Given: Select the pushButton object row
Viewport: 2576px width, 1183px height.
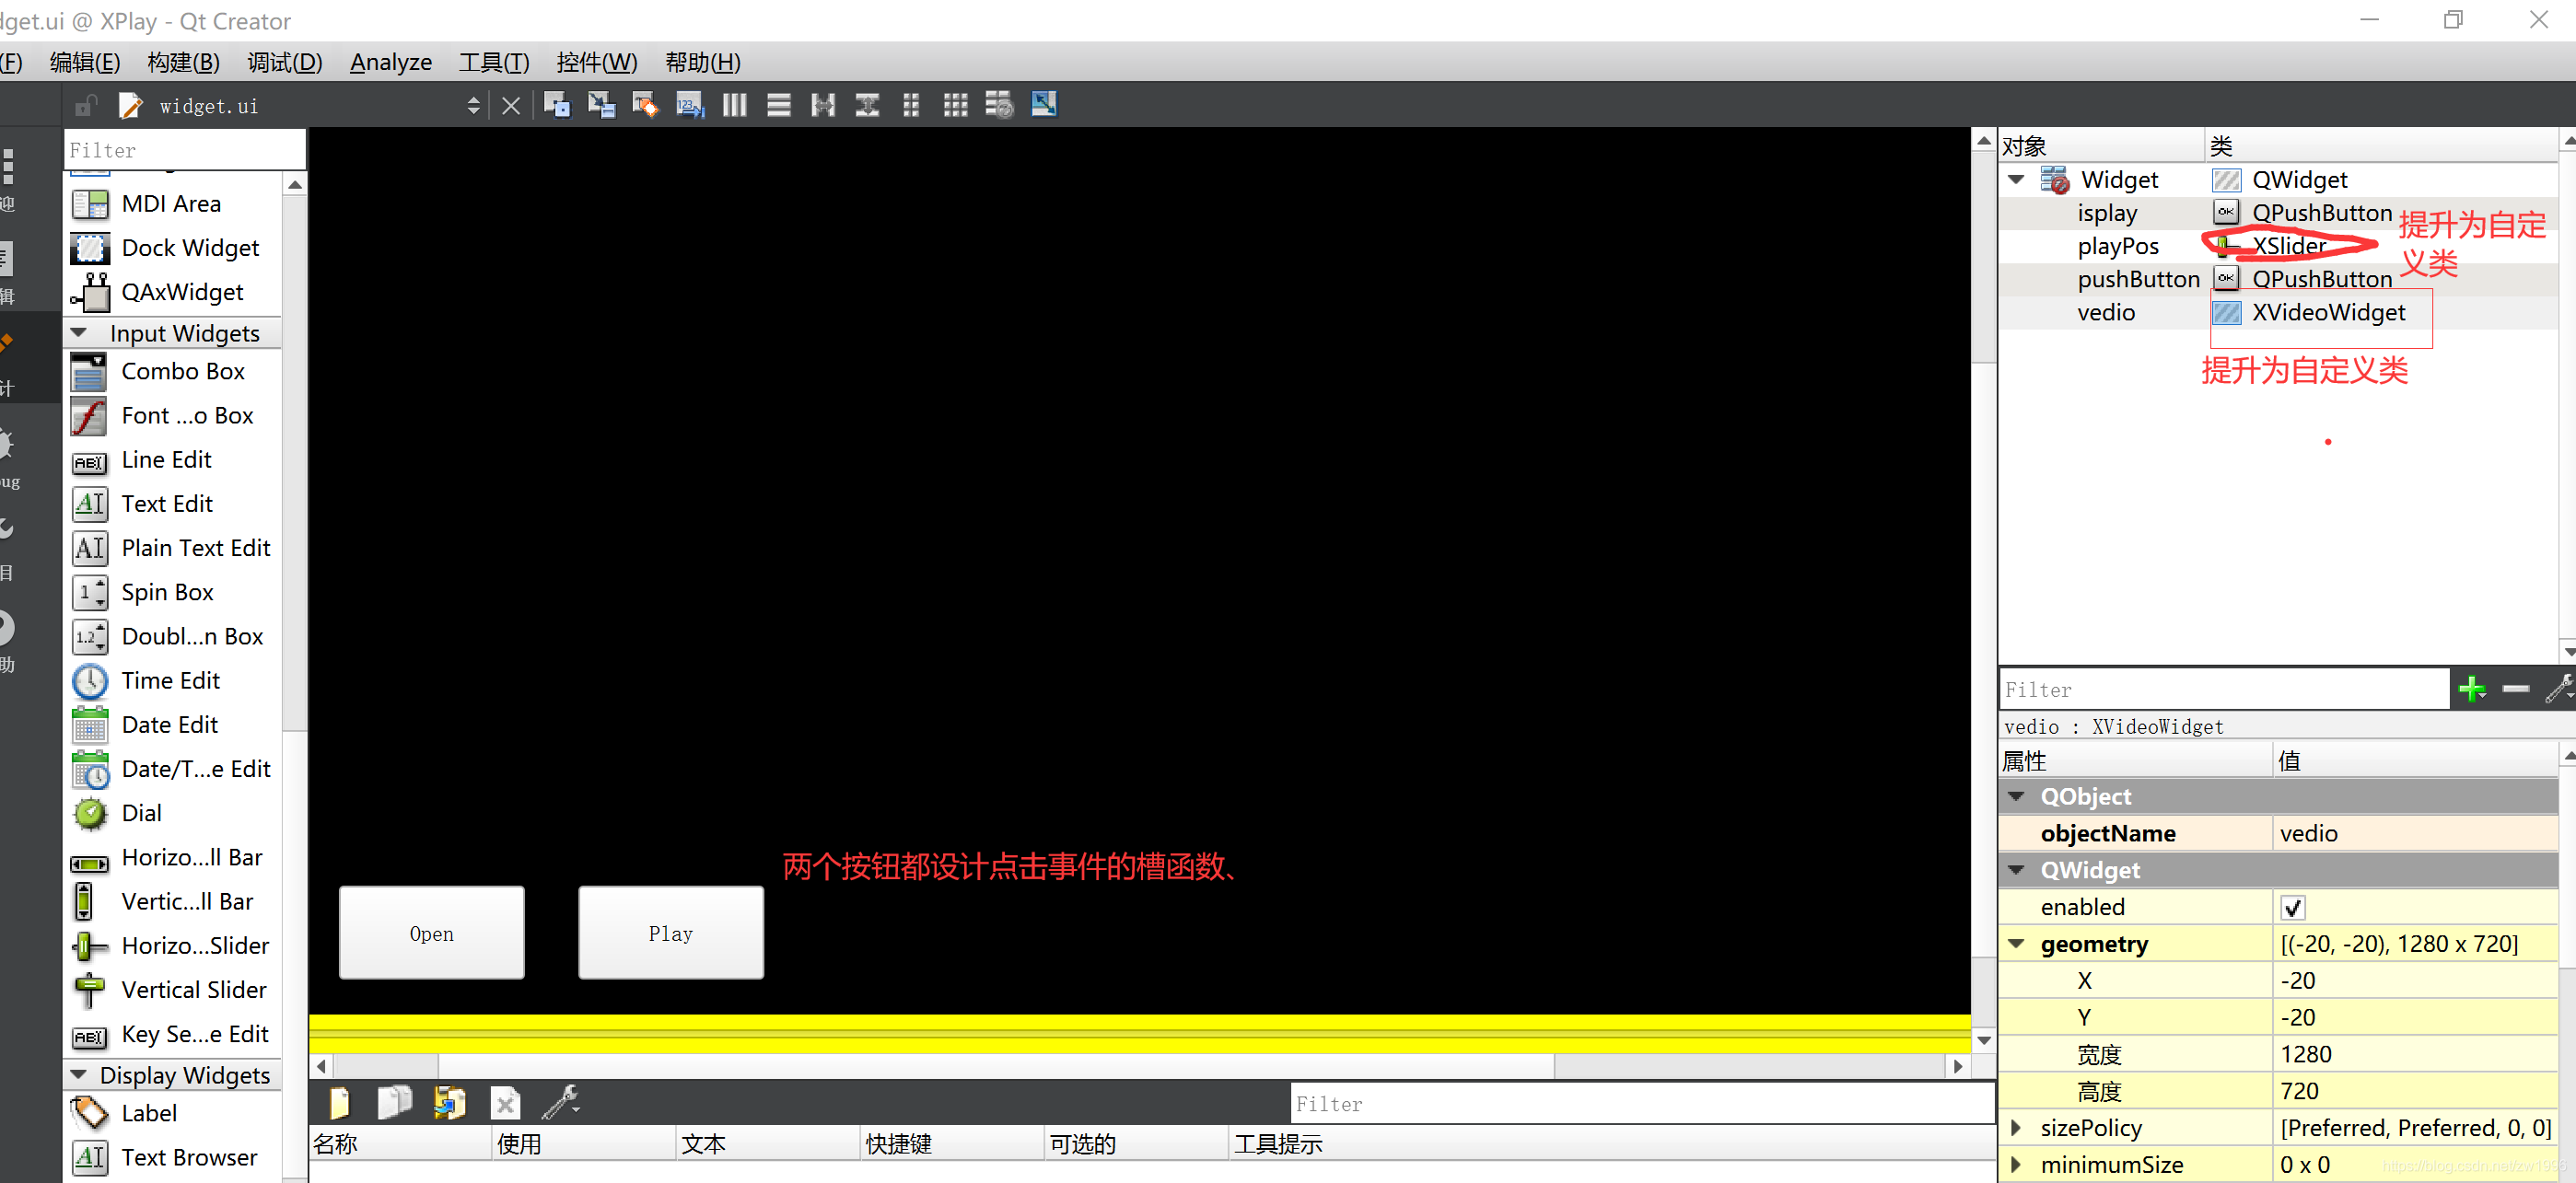Looking at the screenshot, I should 2278,279.
